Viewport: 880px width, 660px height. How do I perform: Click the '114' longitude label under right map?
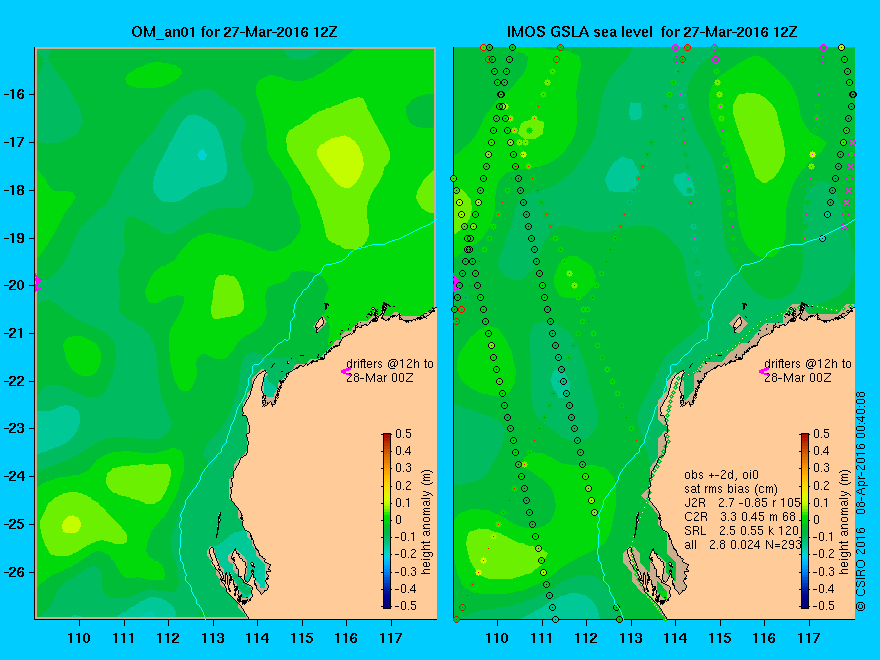pos(675,638)
